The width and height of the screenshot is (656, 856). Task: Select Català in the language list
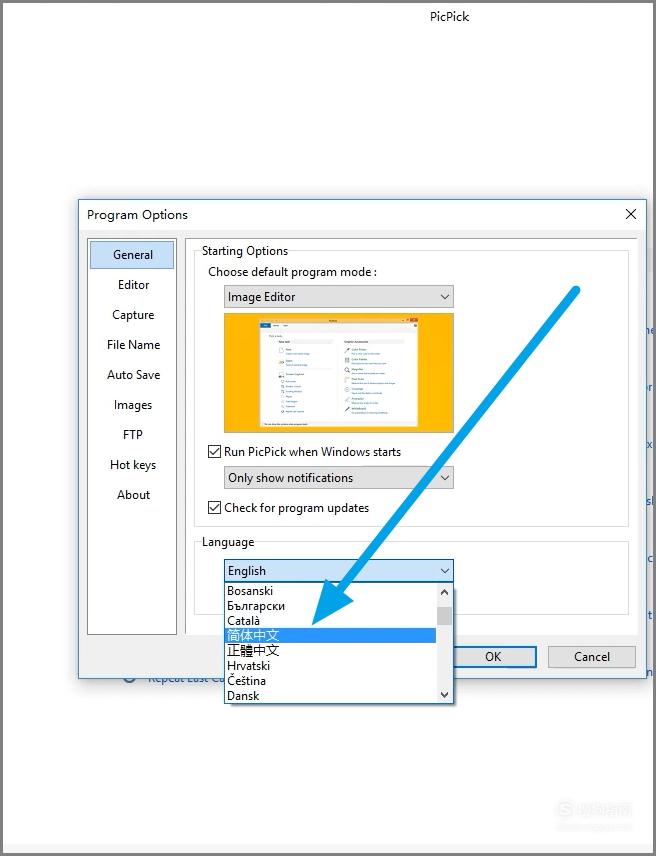(x=331, y=621)
